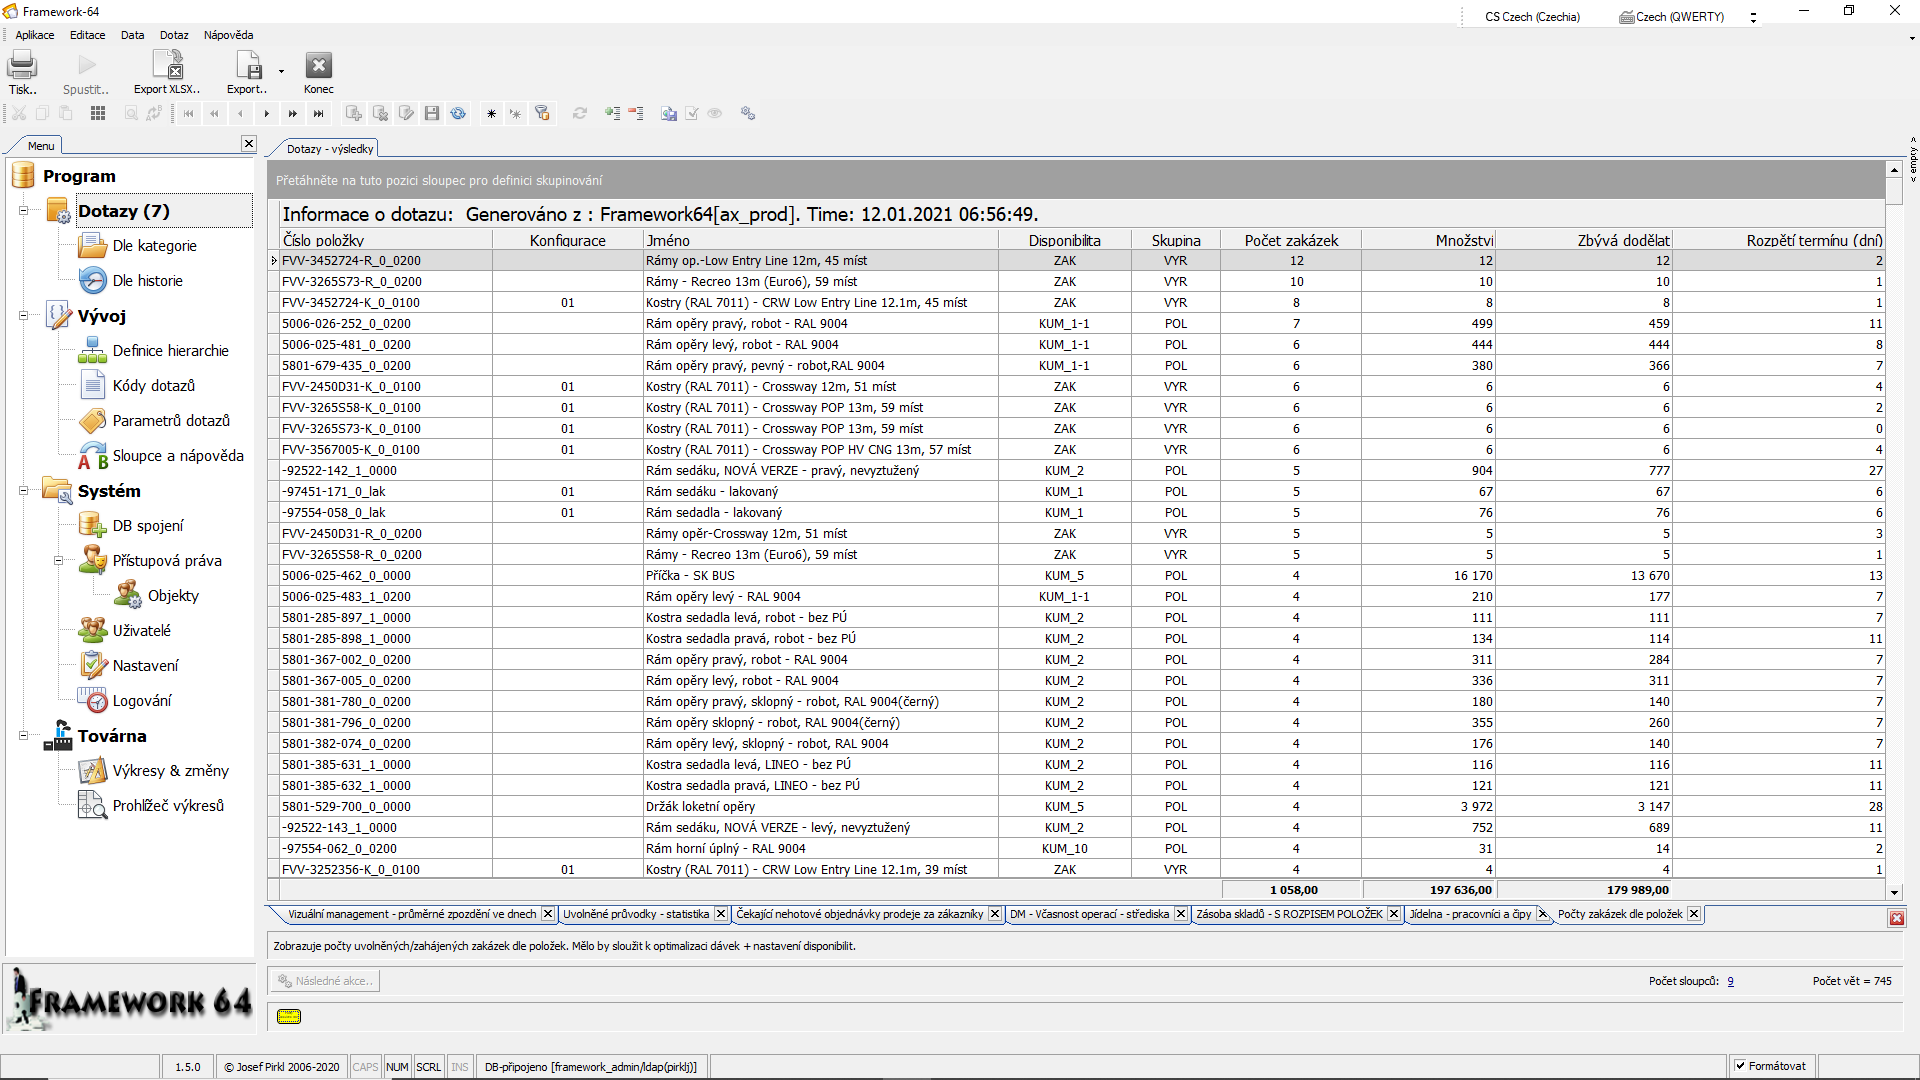Close the Zásoba skladů tab
The image size is (1920, 1080).
click(x=1394, y=914)
